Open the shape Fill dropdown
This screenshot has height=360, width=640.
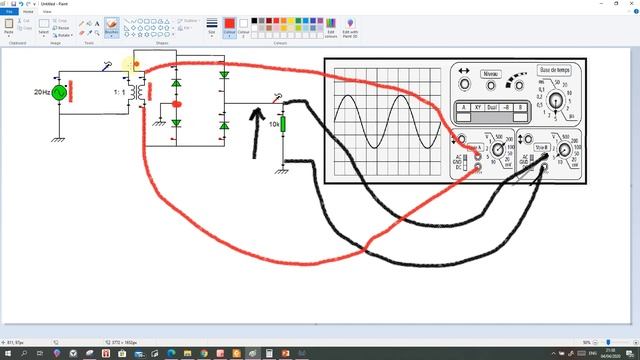tap(186, 28)
